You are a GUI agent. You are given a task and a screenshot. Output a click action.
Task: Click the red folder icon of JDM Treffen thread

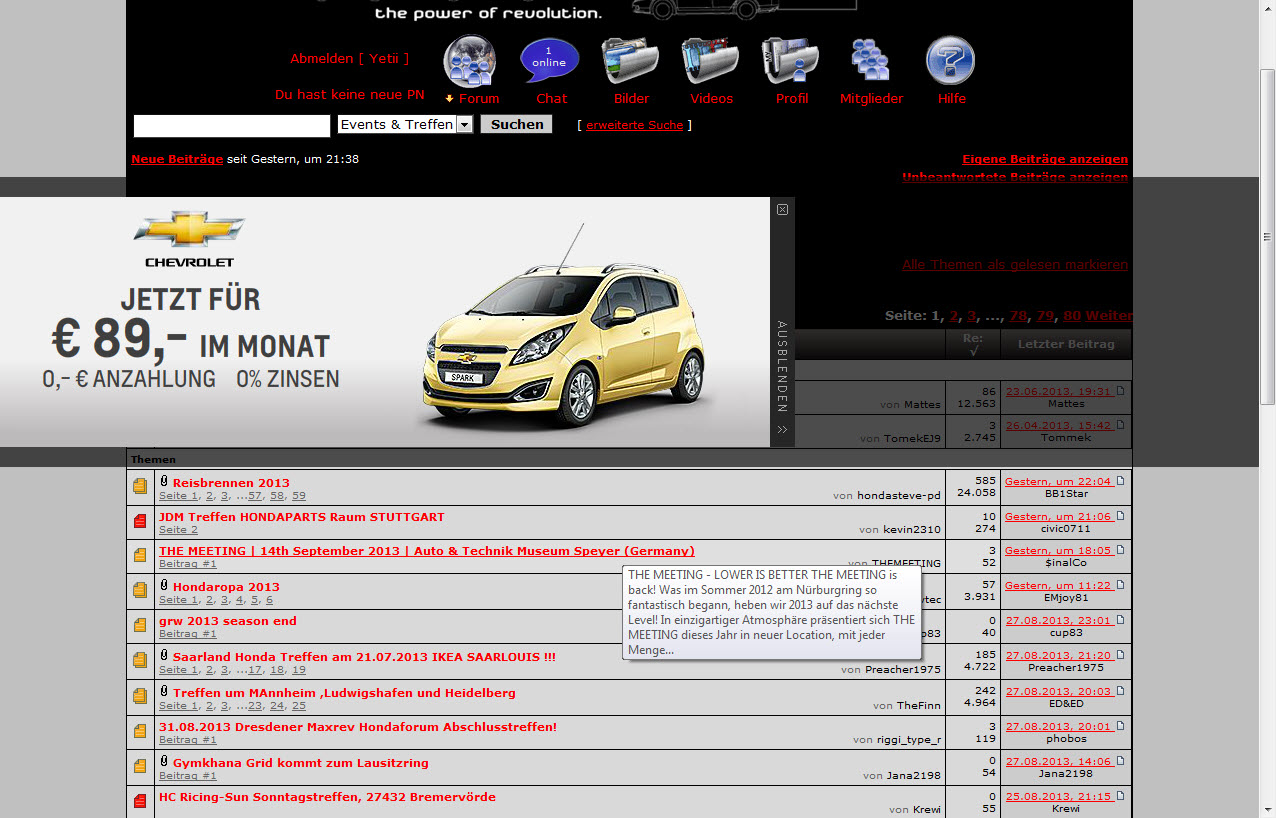pyautogui.click(x=140, y=522)
